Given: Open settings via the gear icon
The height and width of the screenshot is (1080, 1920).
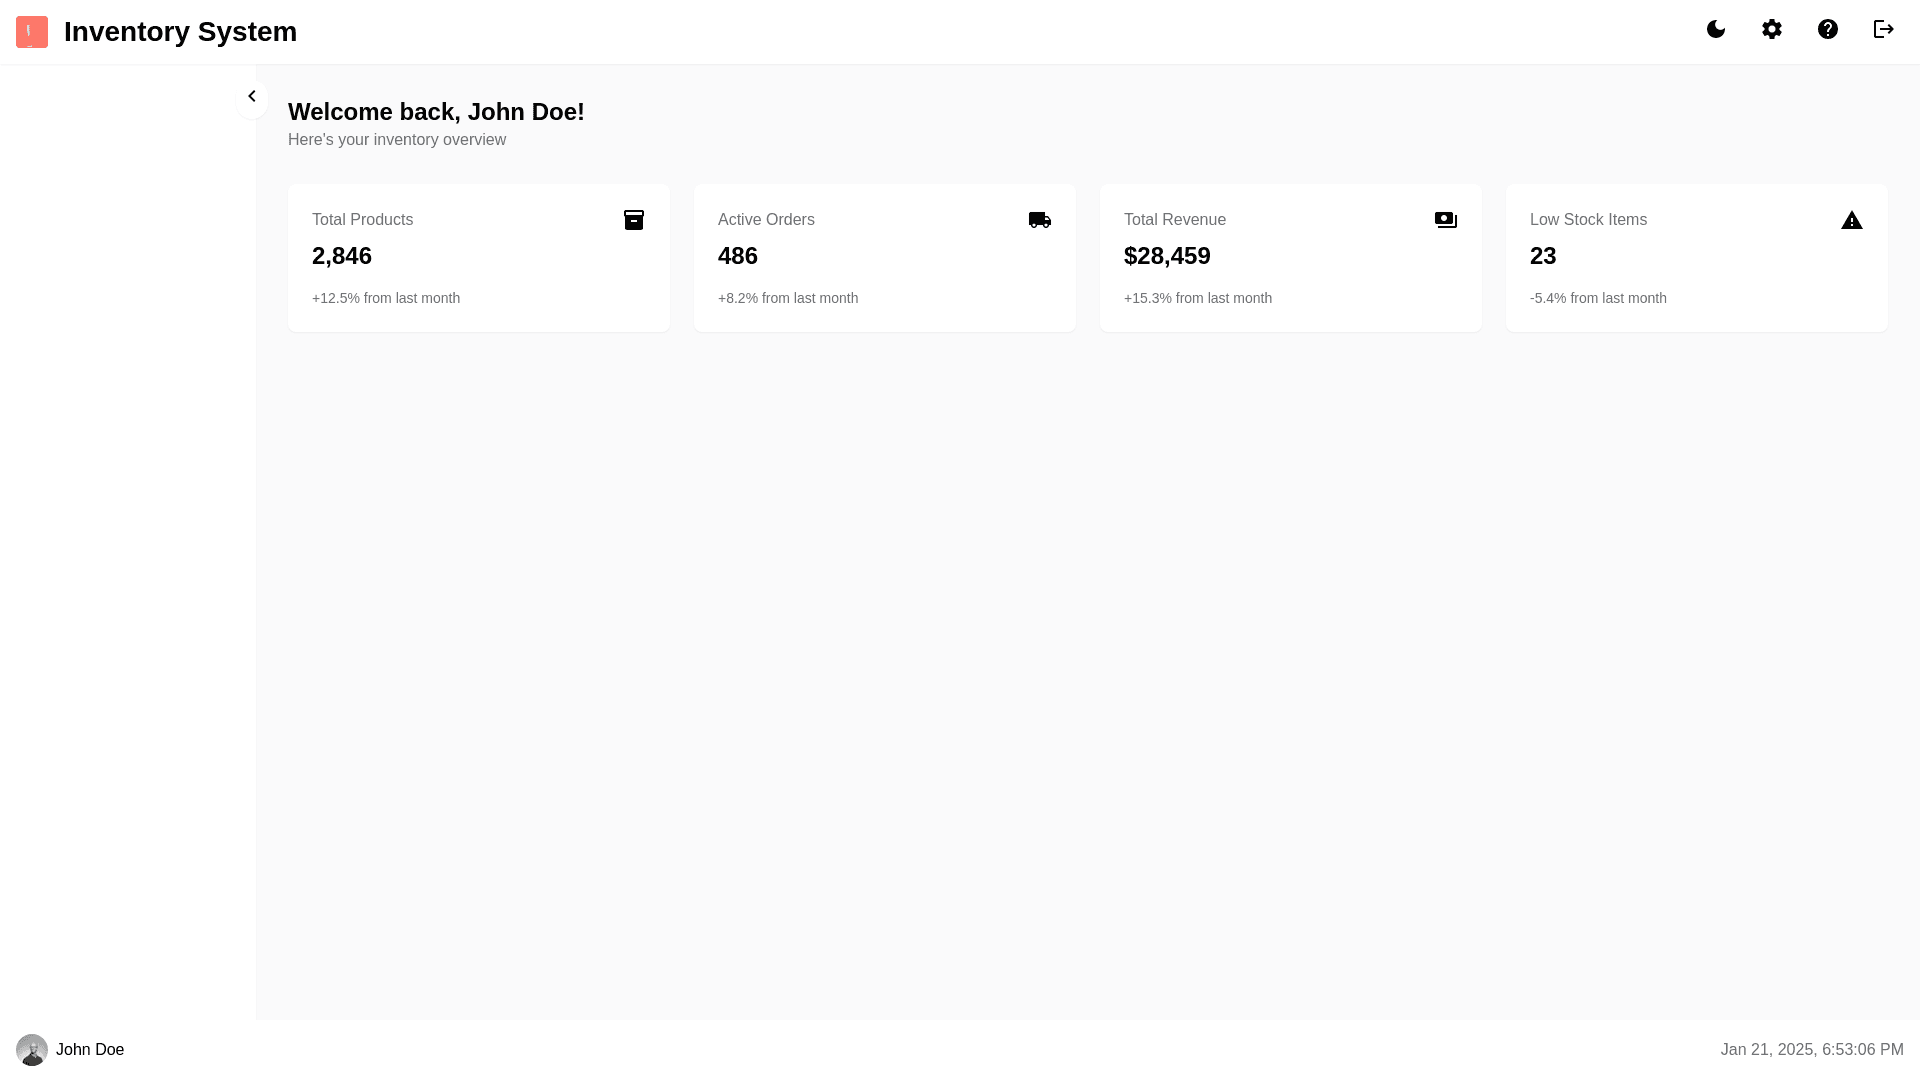Looking at the screenshot, I should coord(1772,30).
